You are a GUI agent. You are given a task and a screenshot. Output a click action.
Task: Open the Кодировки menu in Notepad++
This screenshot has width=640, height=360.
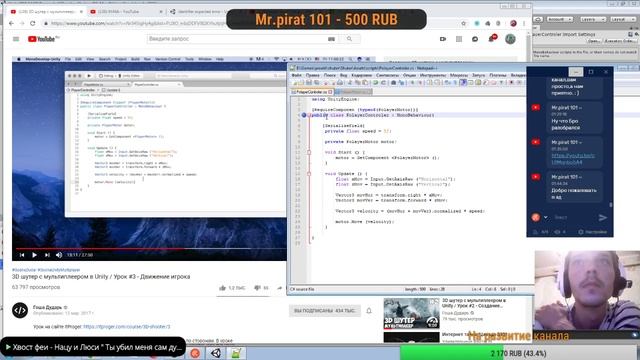point(362,75)
